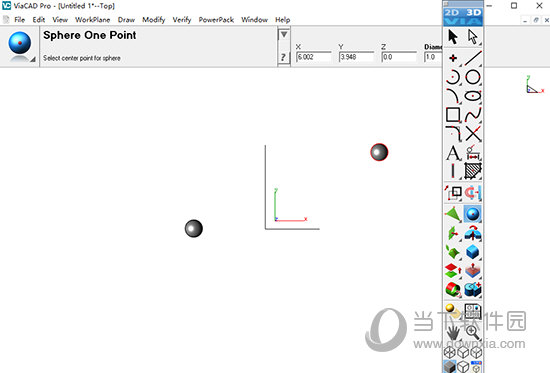Select the Dimension tool
Image resolution: width=550 pixels, height=373 pixels.
(473, 153)
